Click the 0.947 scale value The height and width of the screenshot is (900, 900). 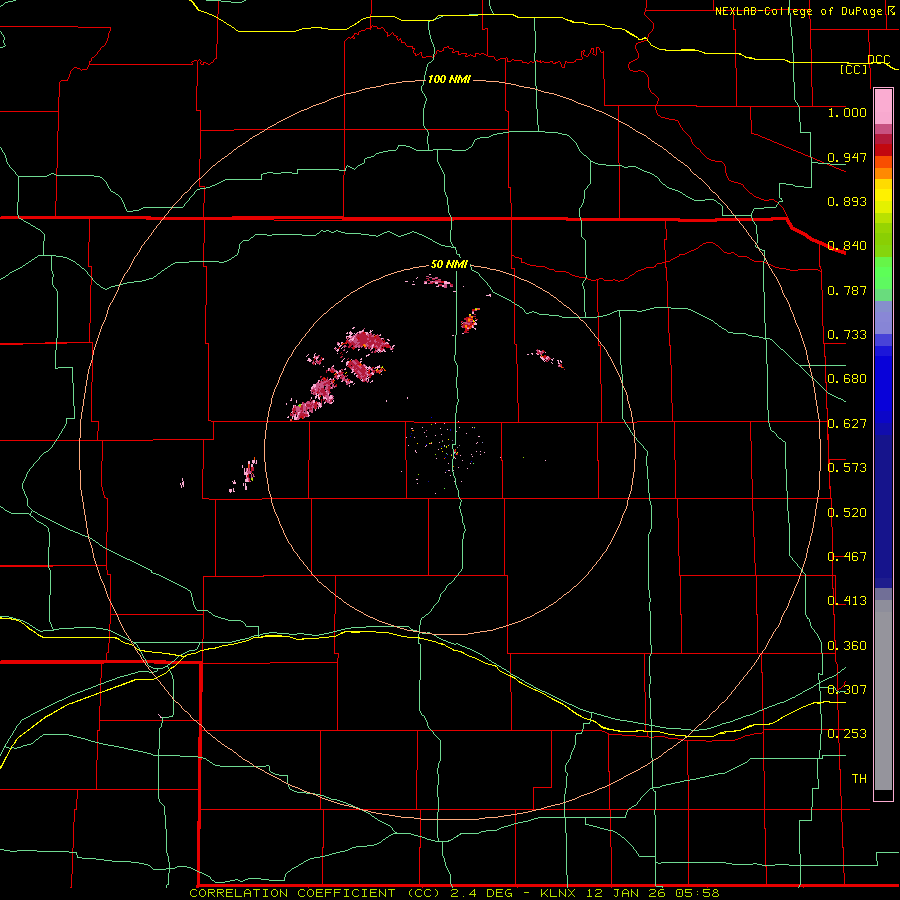847,157
